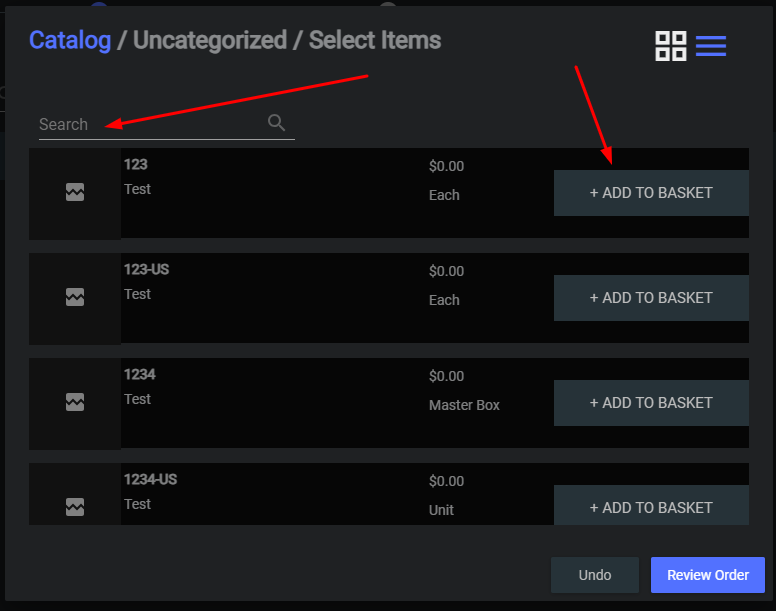Screen dimensions: 776x611
Task: Open image placeholder for item 123
Action: tap(75, 192)
